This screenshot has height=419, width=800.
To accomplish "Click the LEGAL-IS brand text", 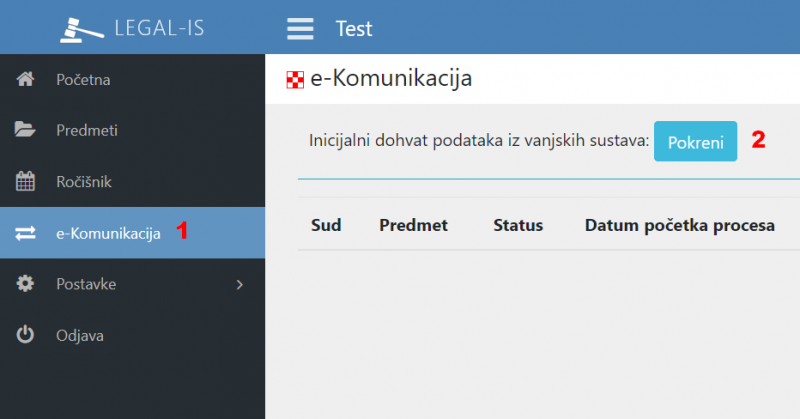I will pyautogui.click(x=160, y=28).
